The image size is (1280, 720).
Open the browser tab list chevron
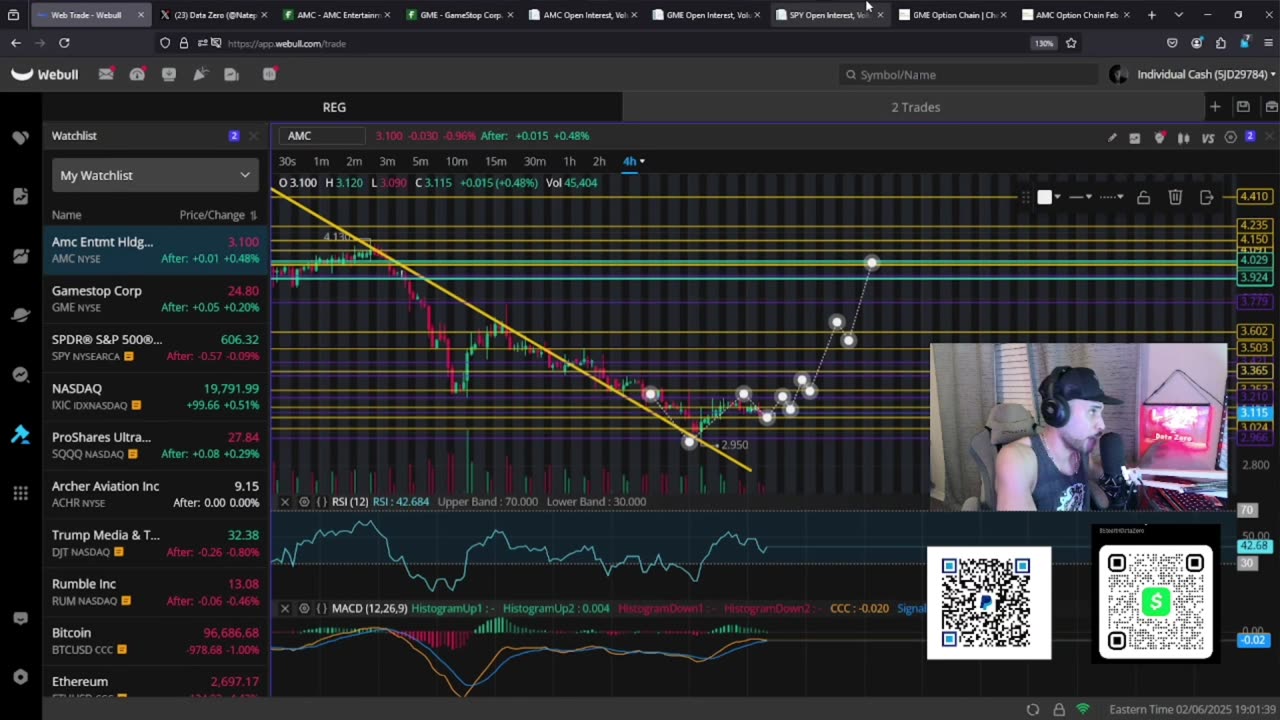coord(1179,15)
